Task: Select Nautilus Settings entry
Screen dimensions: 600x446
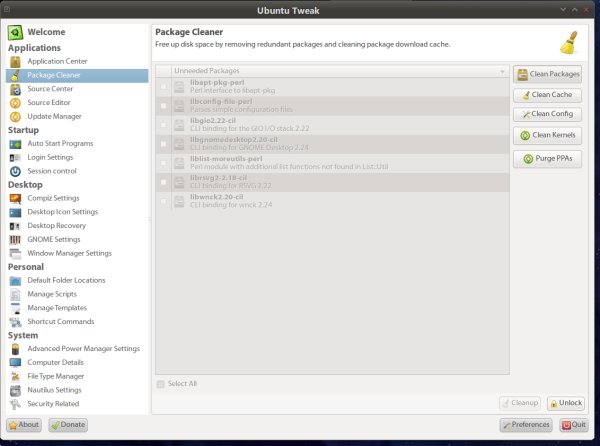Action: coord(54,390)
